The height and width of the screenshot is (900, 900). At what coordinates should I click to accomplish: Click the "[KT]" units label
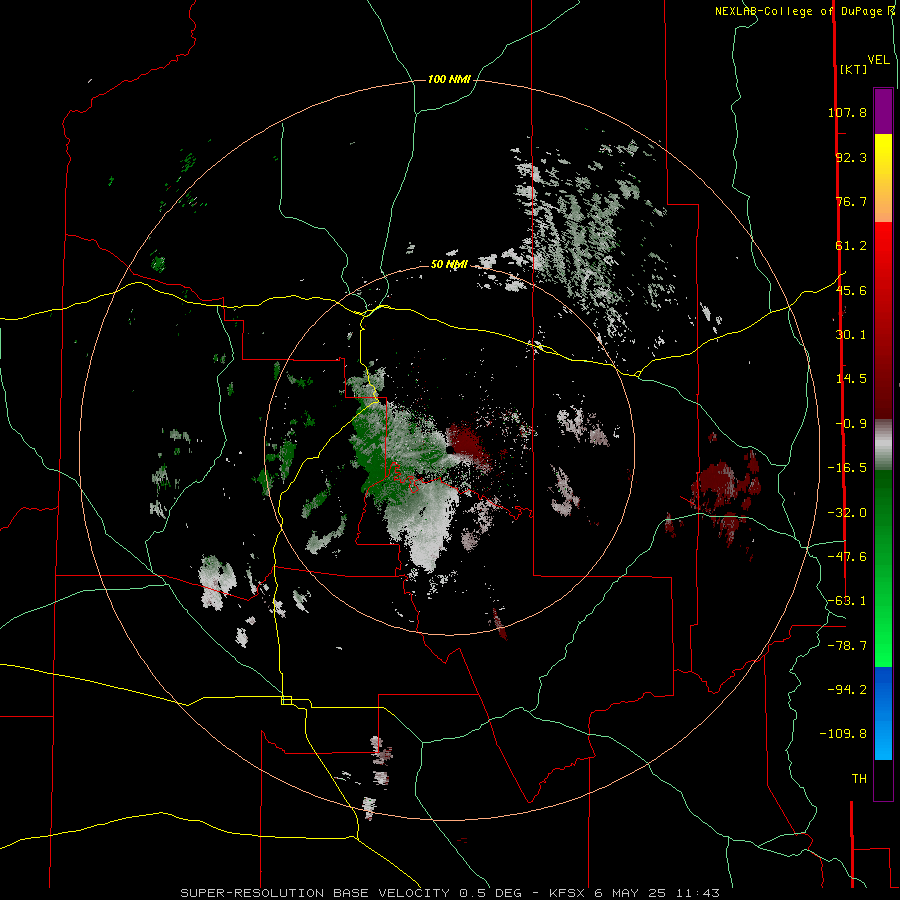point(853,69)
